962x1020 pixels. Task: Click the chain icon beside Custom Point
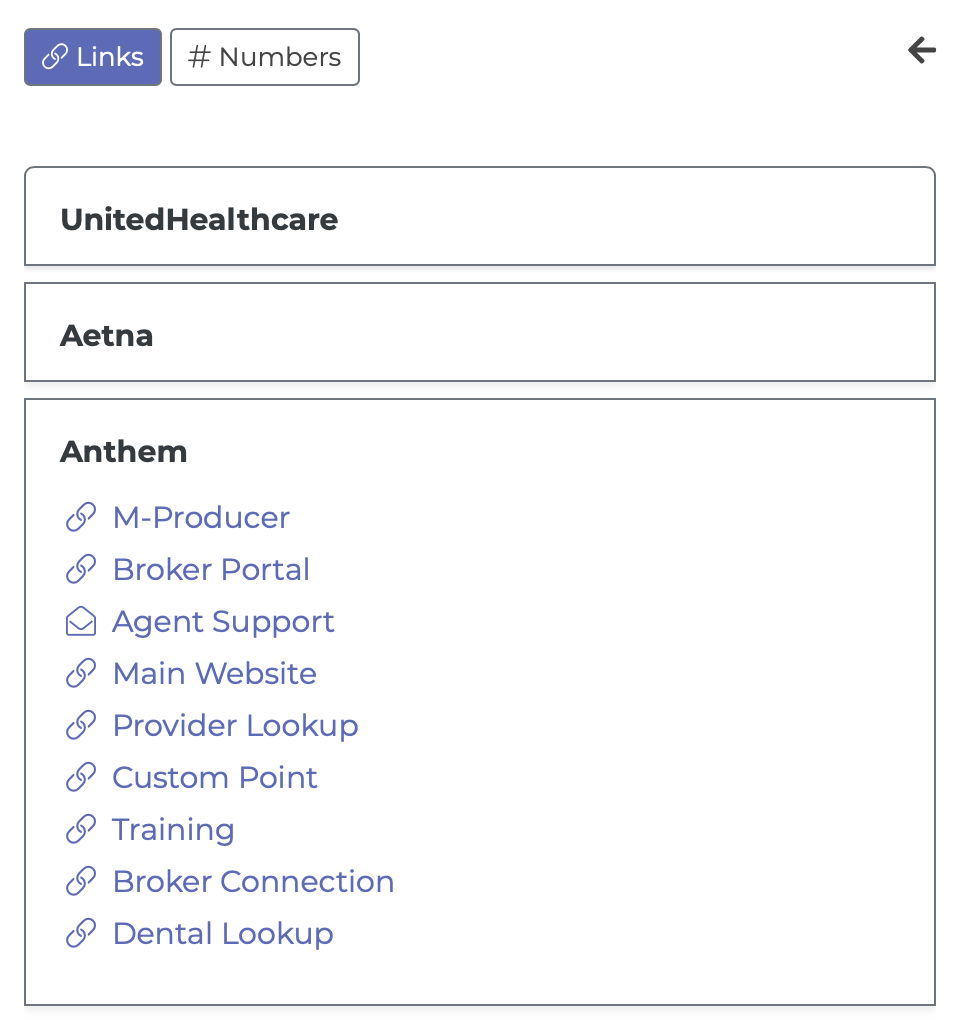(x=81, y=777)
